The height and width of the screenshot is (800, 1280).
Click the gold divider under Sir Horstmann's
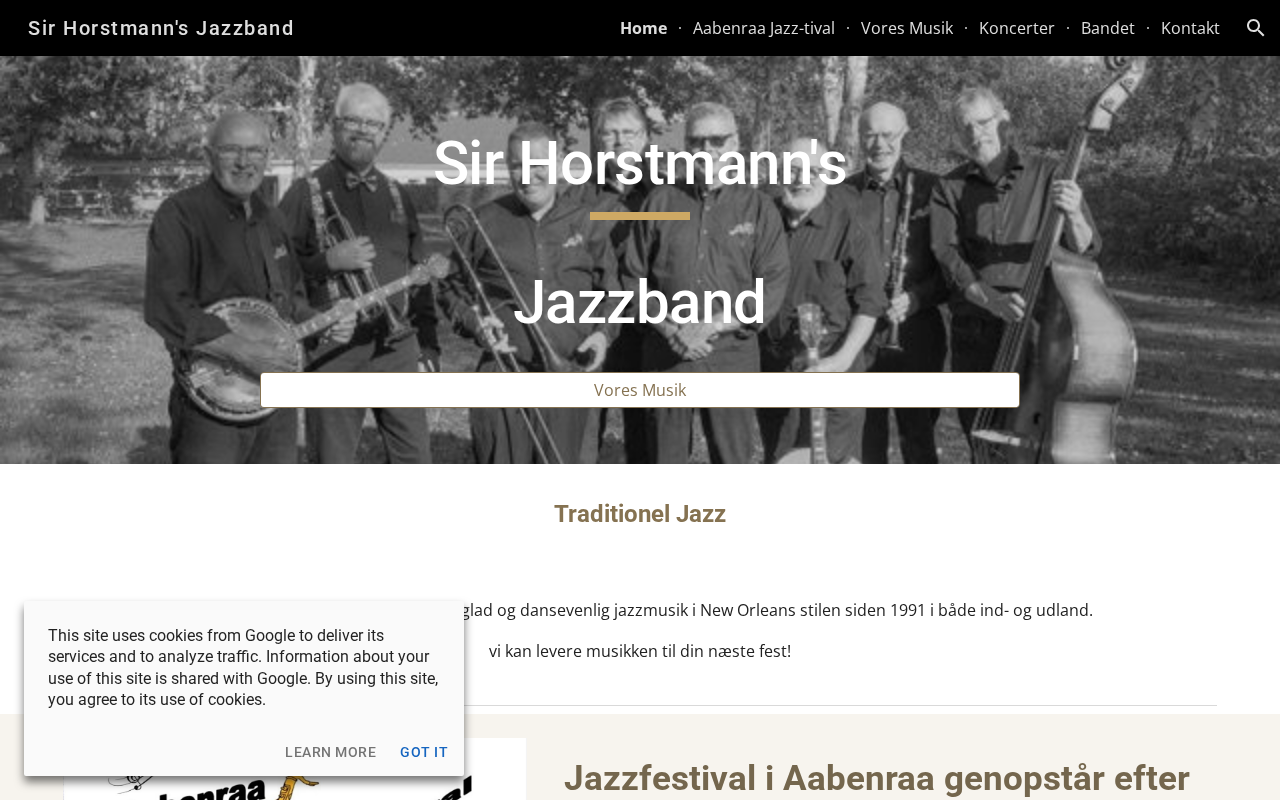(x=640, y=216)
